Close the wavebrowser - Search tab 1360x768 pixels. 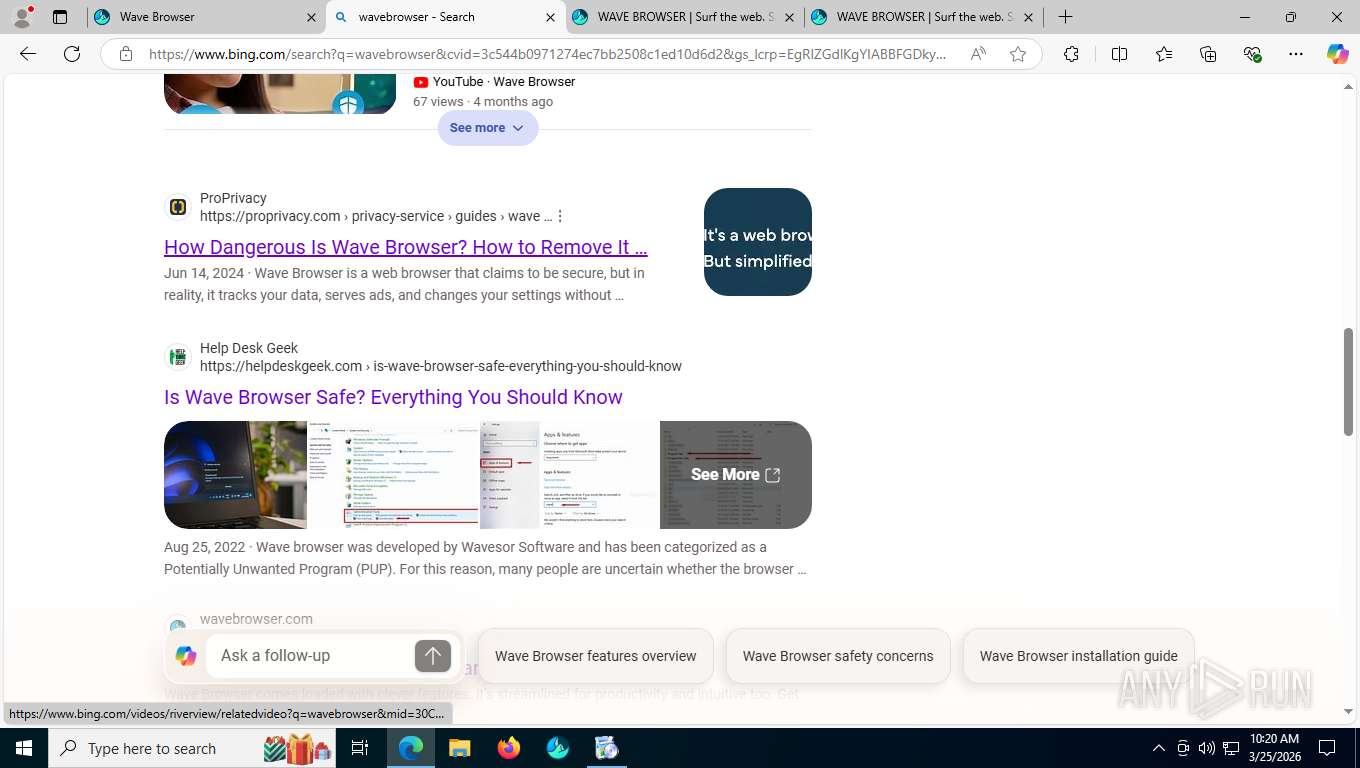550,17
